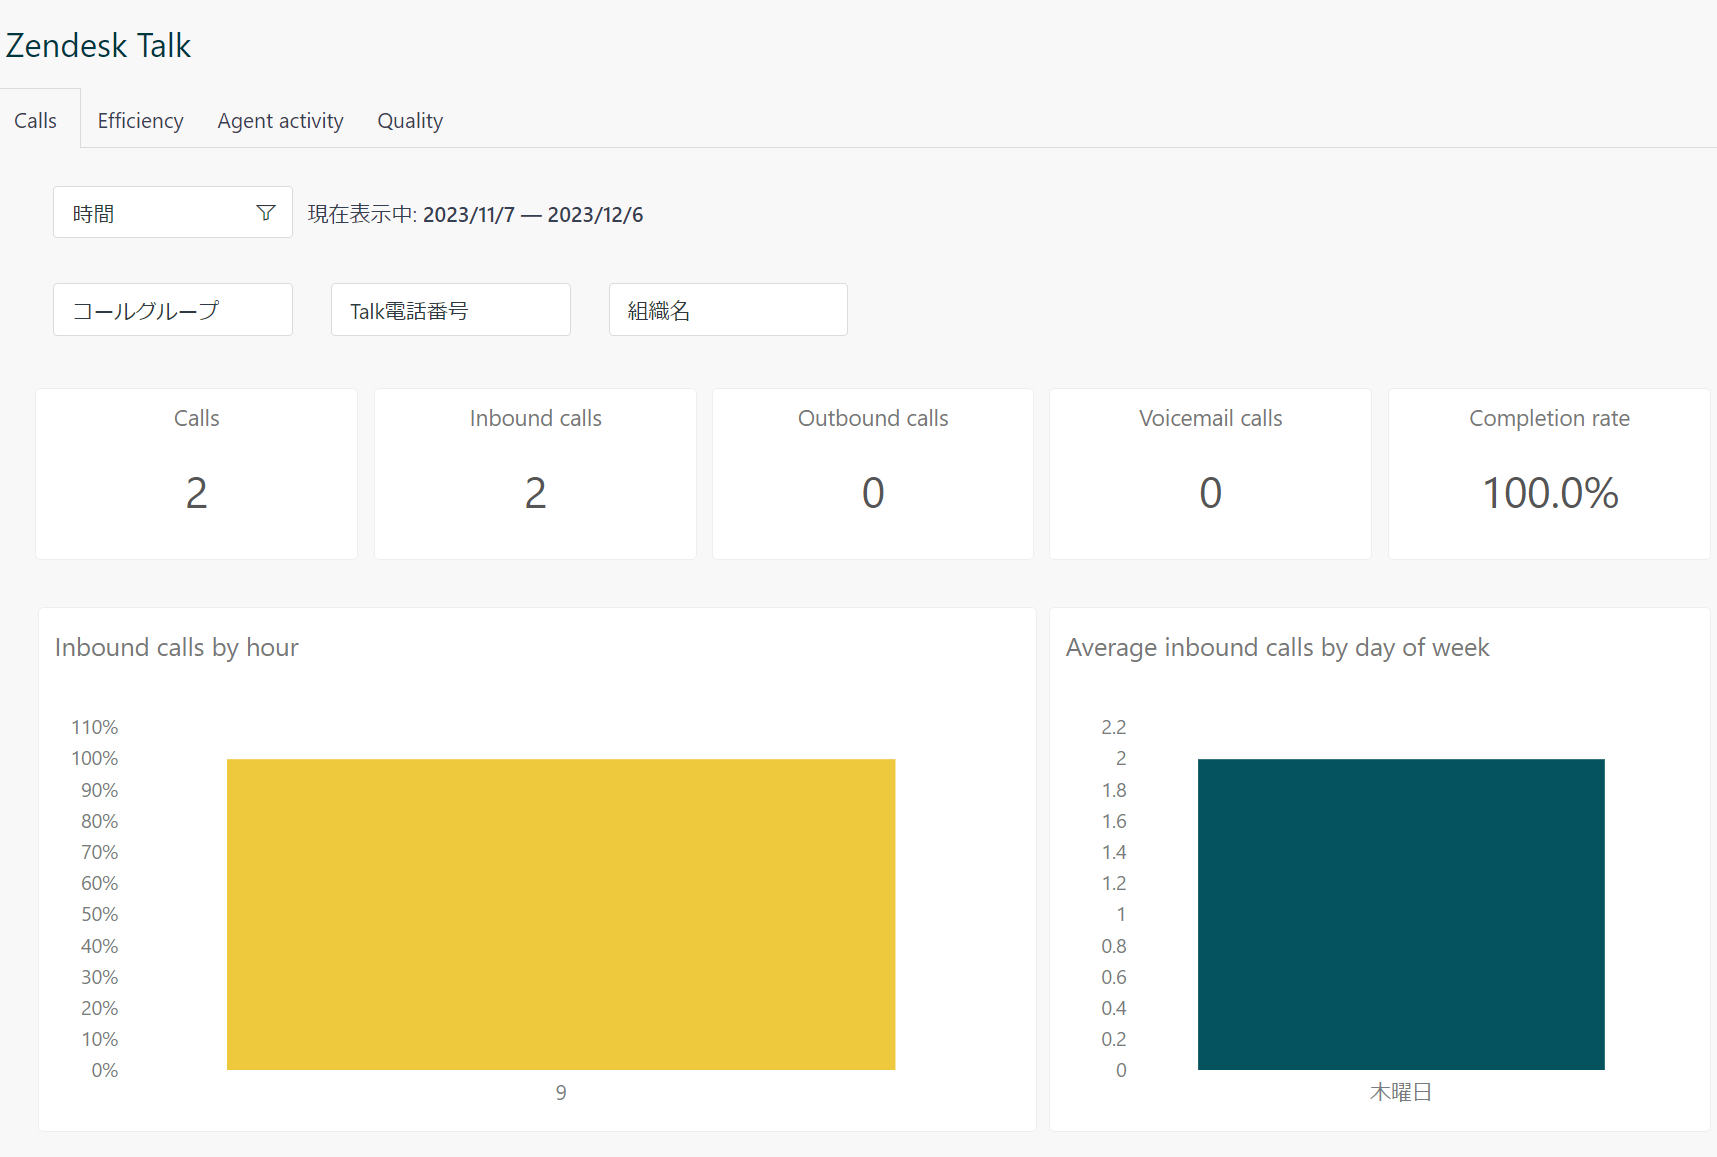
Task: Open the コールグループ filter
Action: pos(172,309)
